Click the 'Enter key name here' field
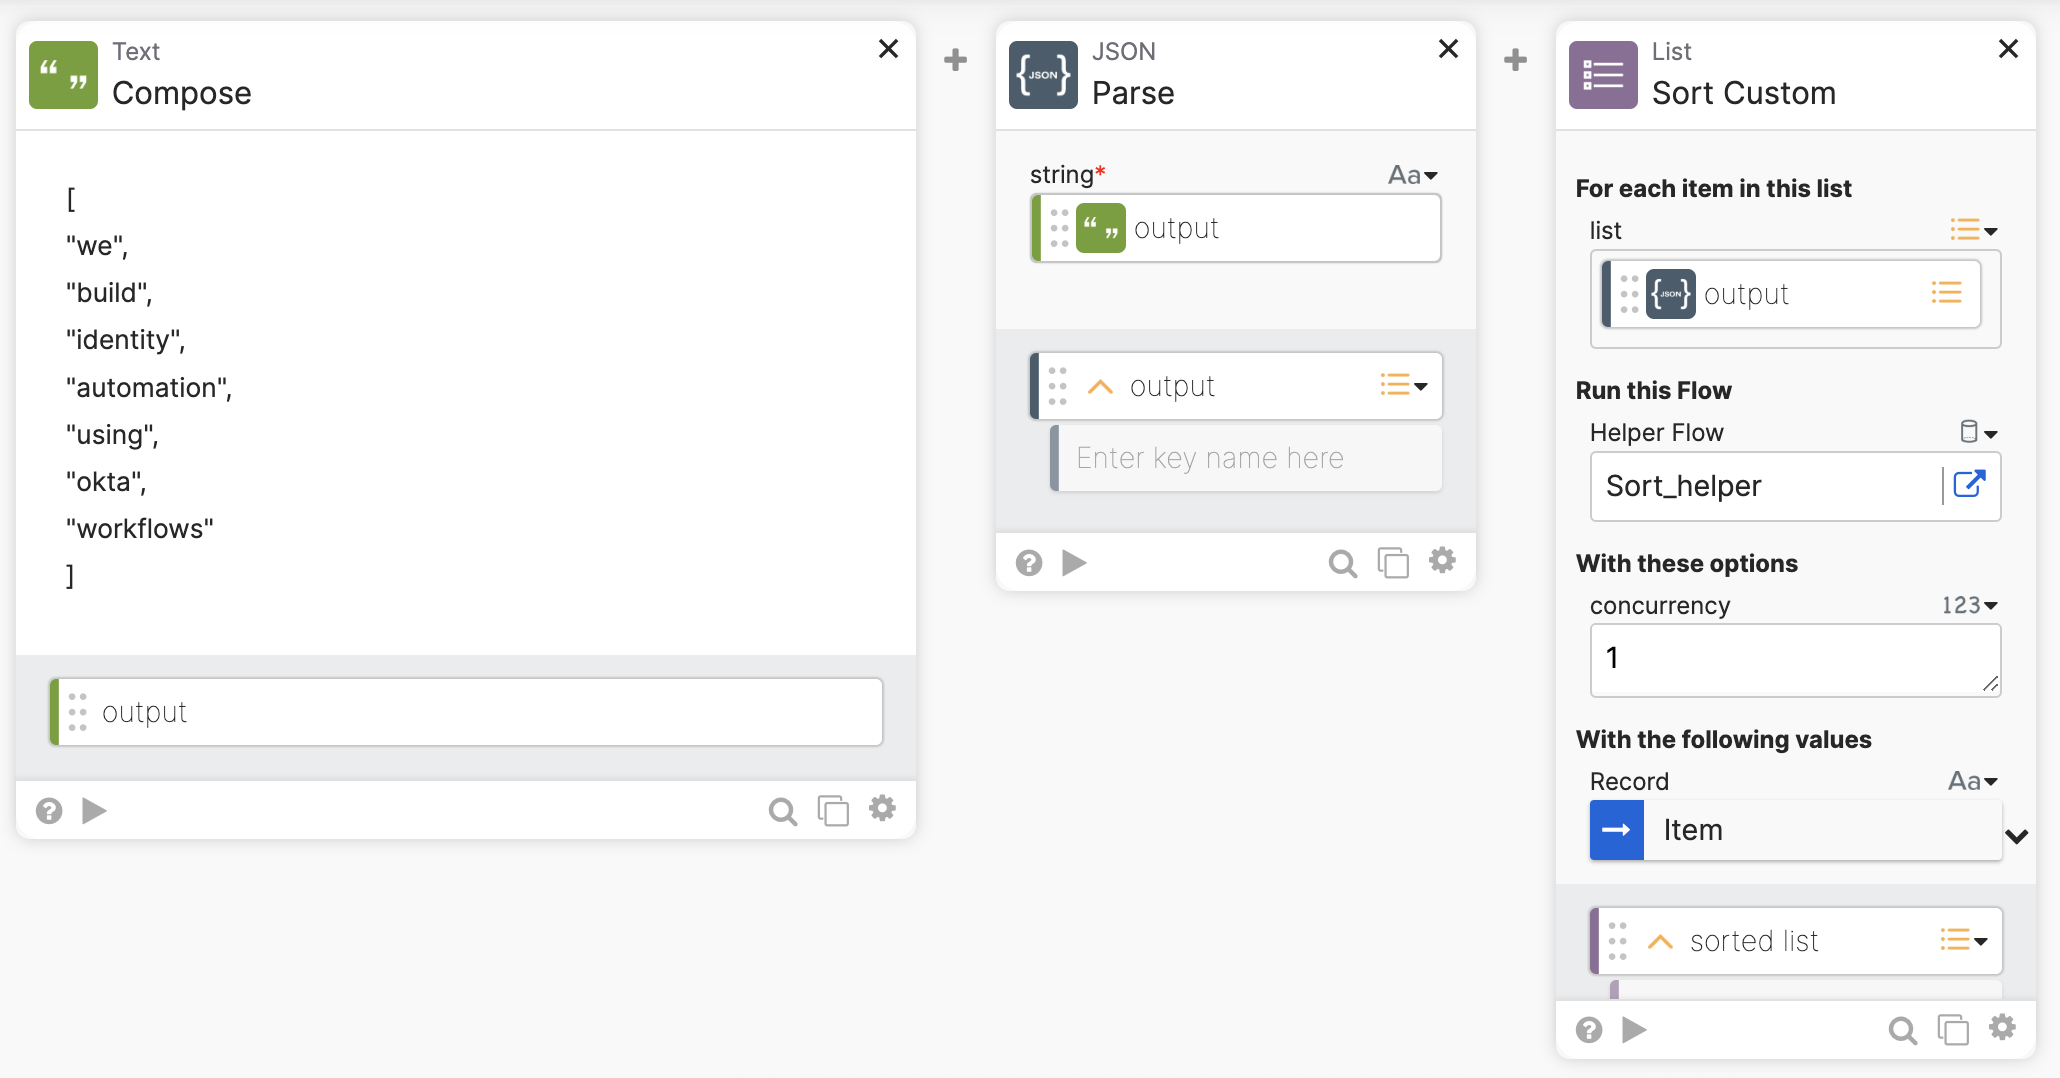Viewport: 2060px width, 1078px height. point(1248,458)
